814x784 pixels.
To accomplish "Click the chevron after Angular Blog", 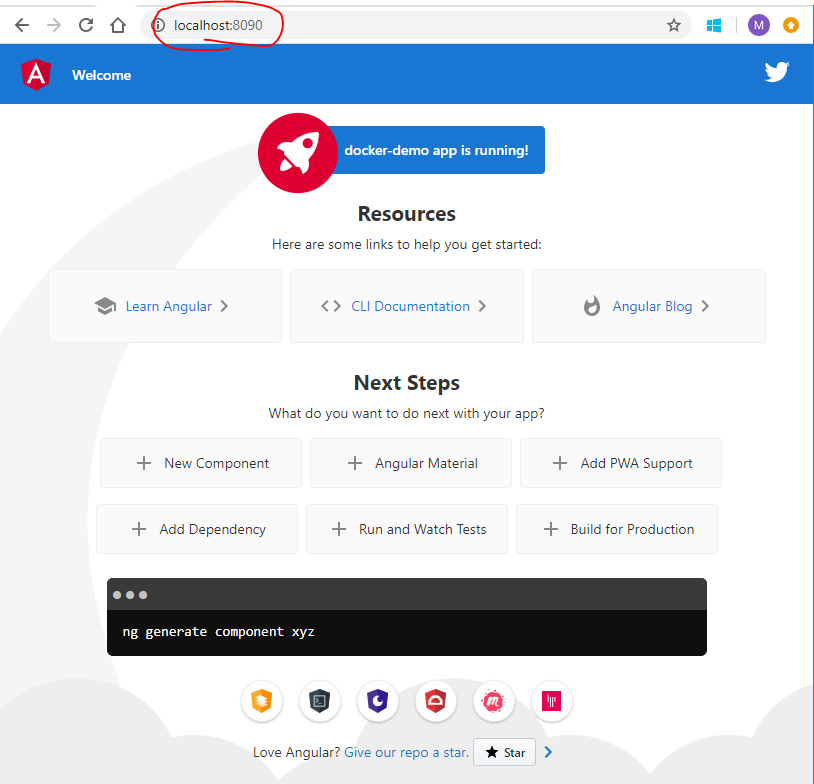I will [705, 306].
